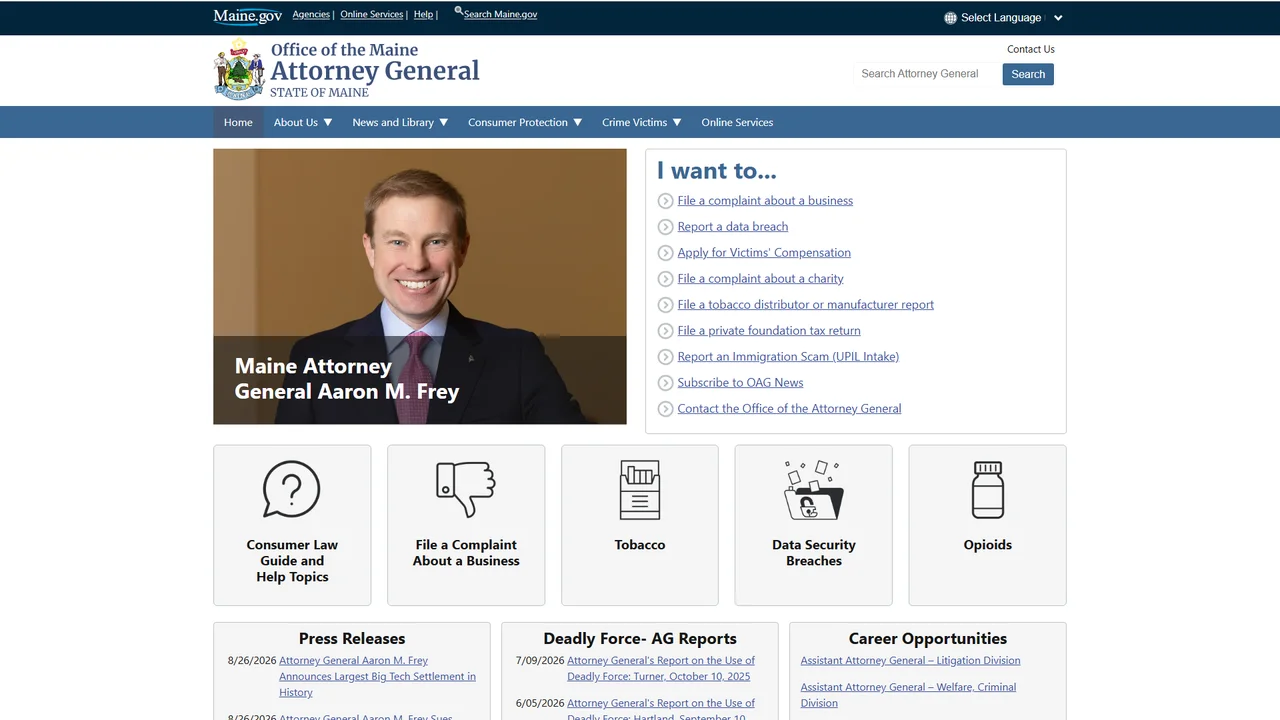Open the Deadly Force report dated 6/05/2026
Image resolution: width=1280 pixels, height=720 pixels.
[x=661, y=709]
